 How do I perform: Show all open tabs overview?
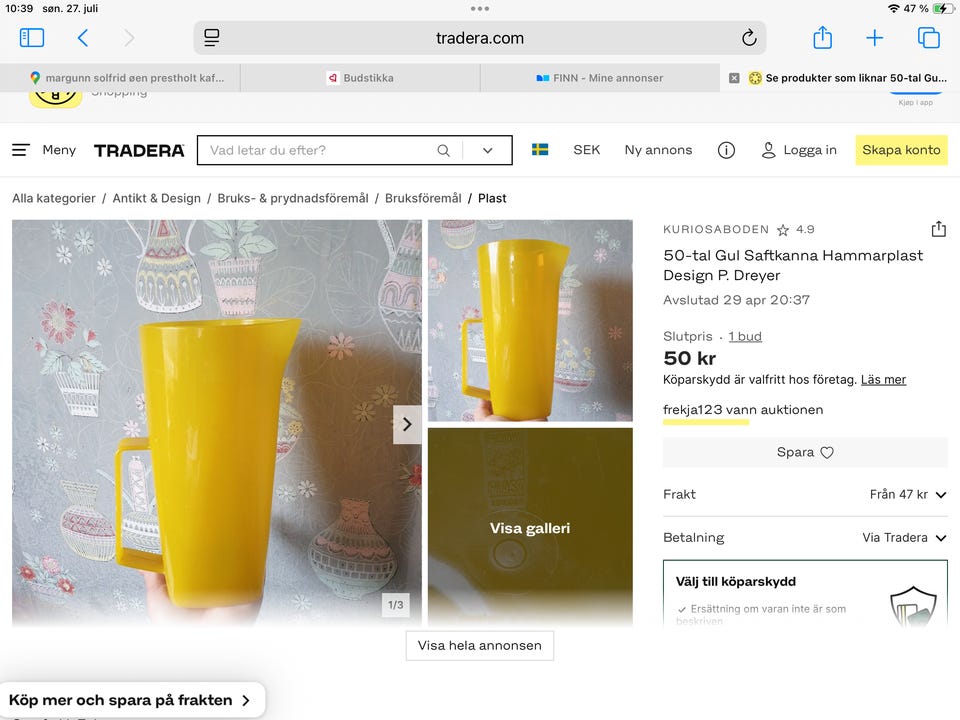(928, 38)
